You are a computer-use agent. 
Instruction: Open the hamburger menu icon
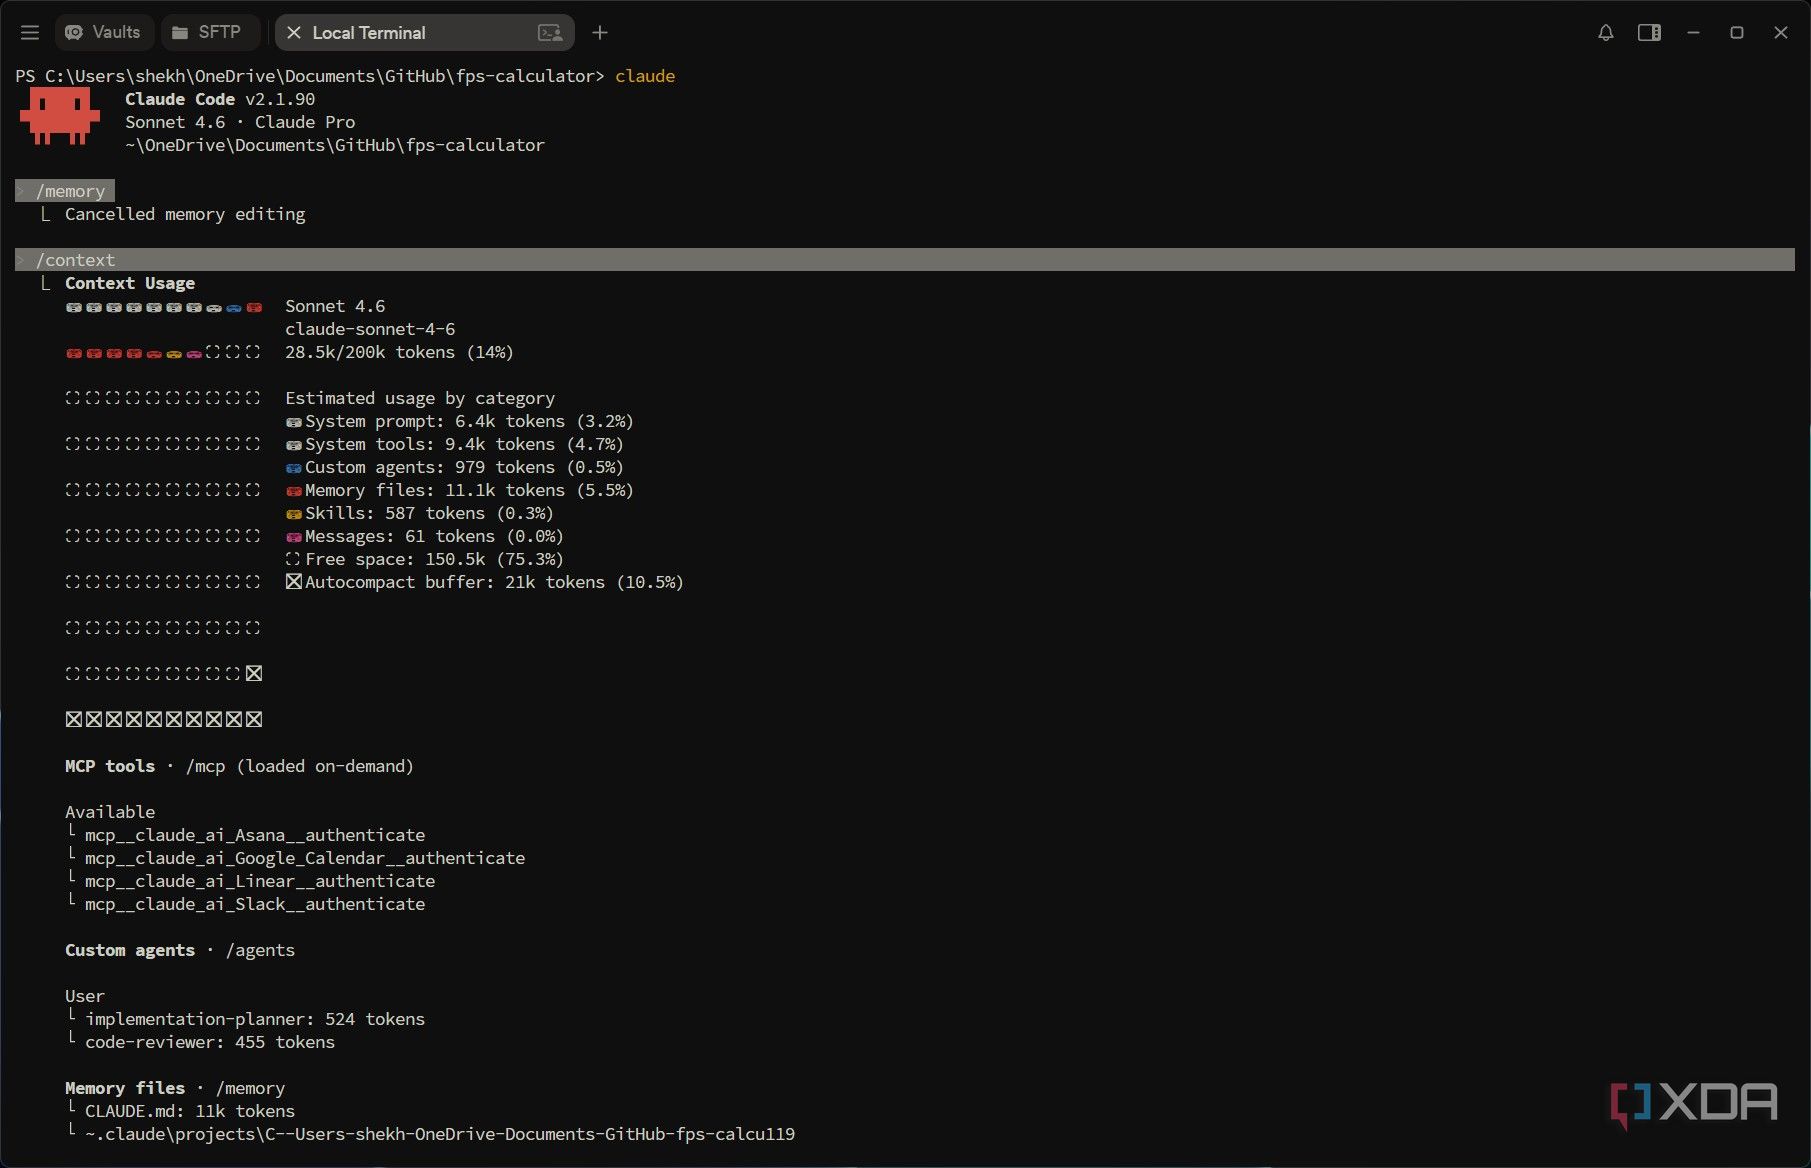click(30, 33)
